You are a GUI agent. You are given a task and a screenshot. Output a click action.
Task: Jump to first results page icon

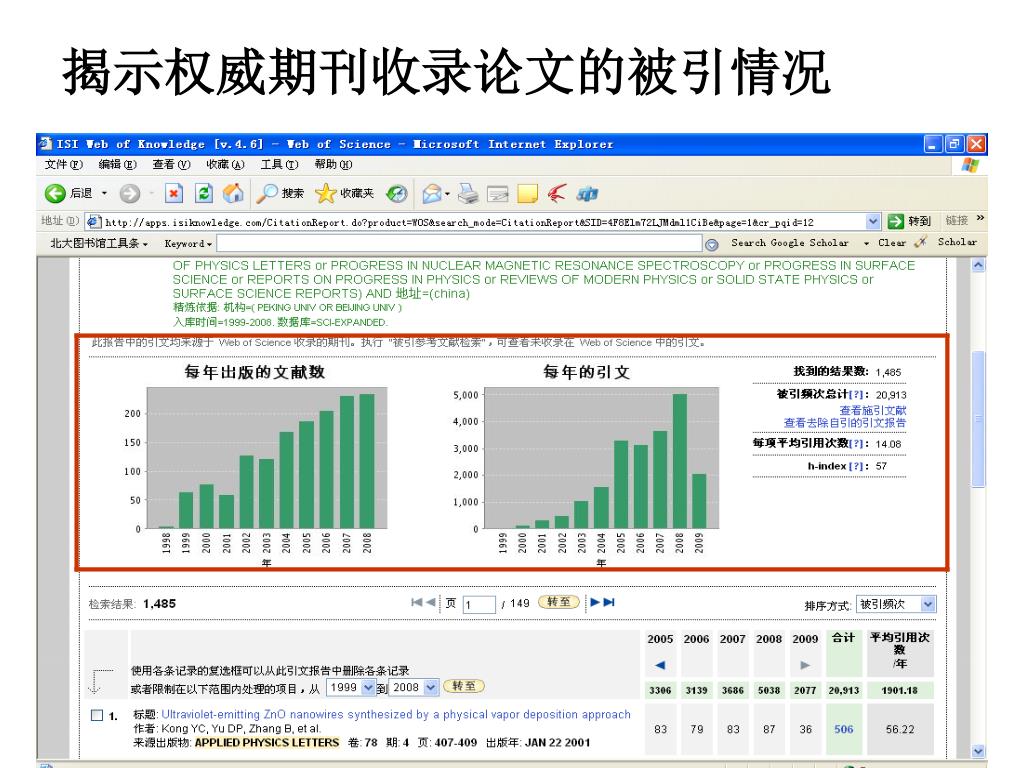[417, 602]
